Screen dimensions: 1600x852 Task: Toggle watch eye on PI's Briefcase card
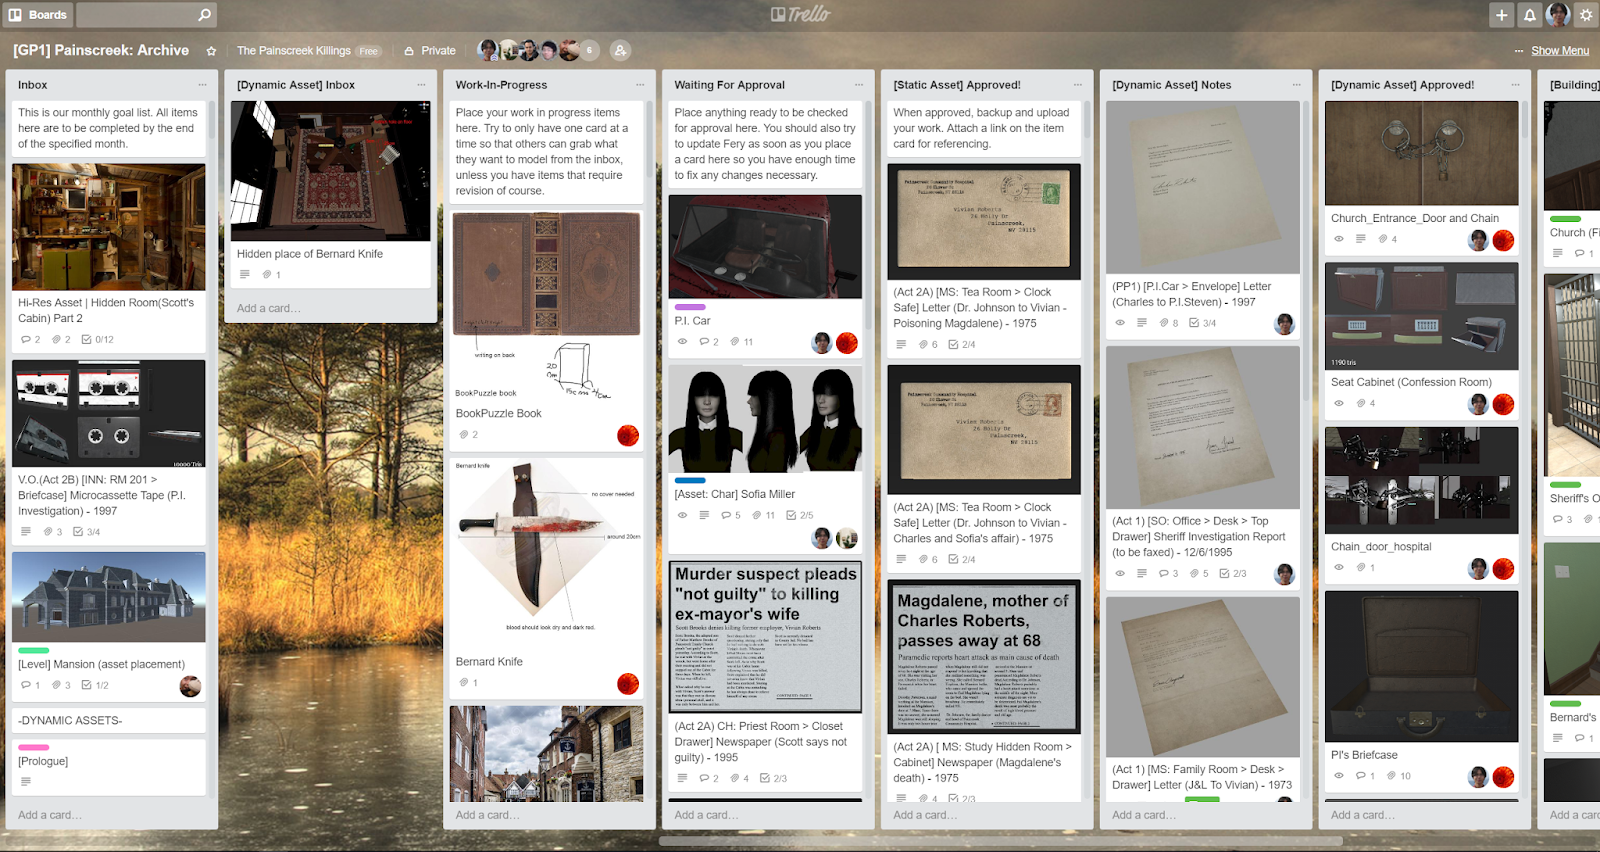coord(1339,776)
